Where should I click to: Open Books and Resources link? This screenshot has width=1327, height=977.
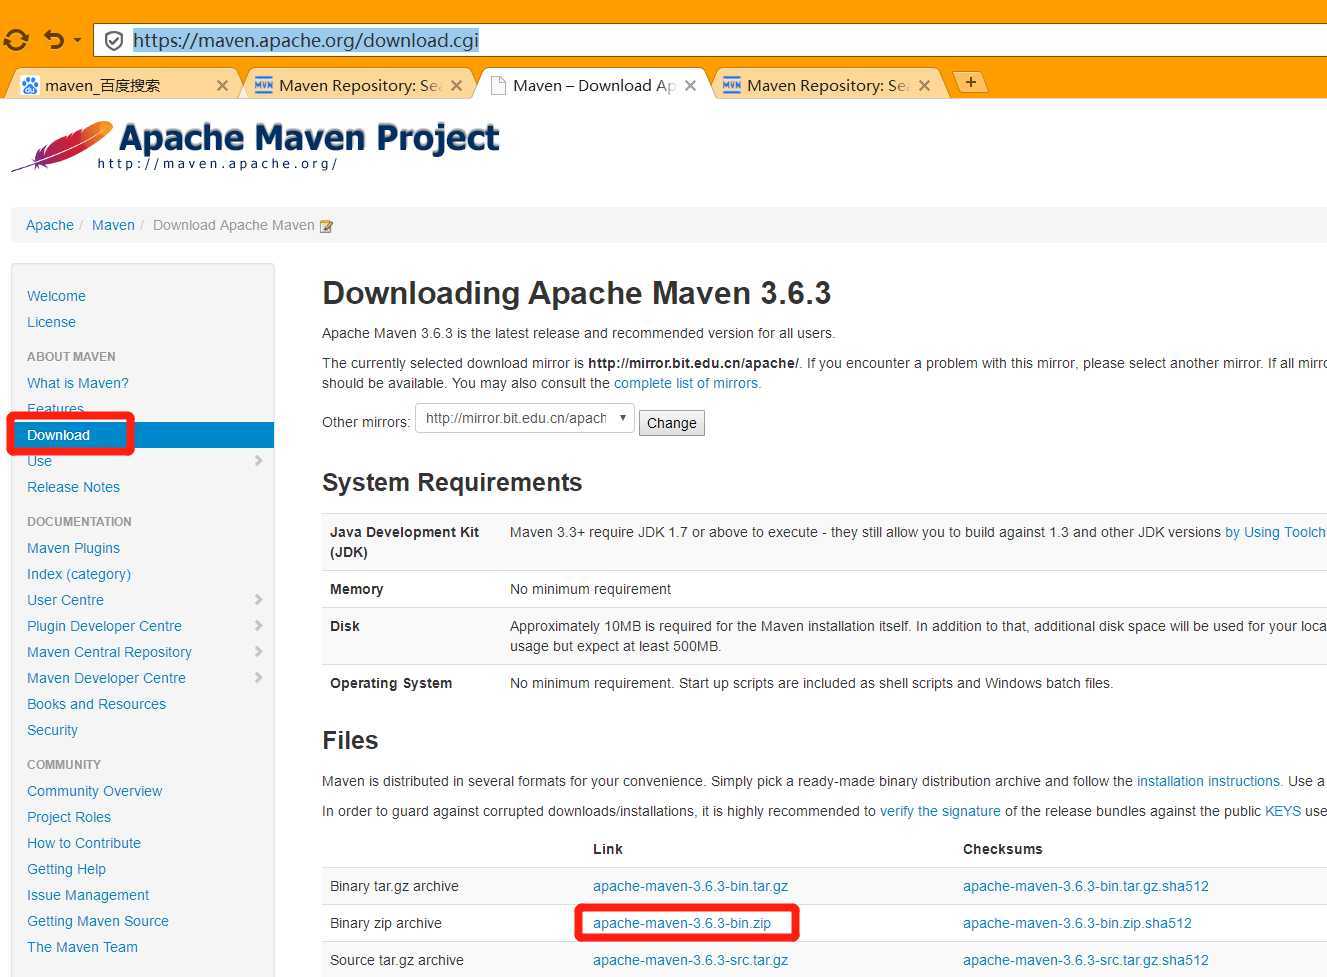[x=96, y=704]
